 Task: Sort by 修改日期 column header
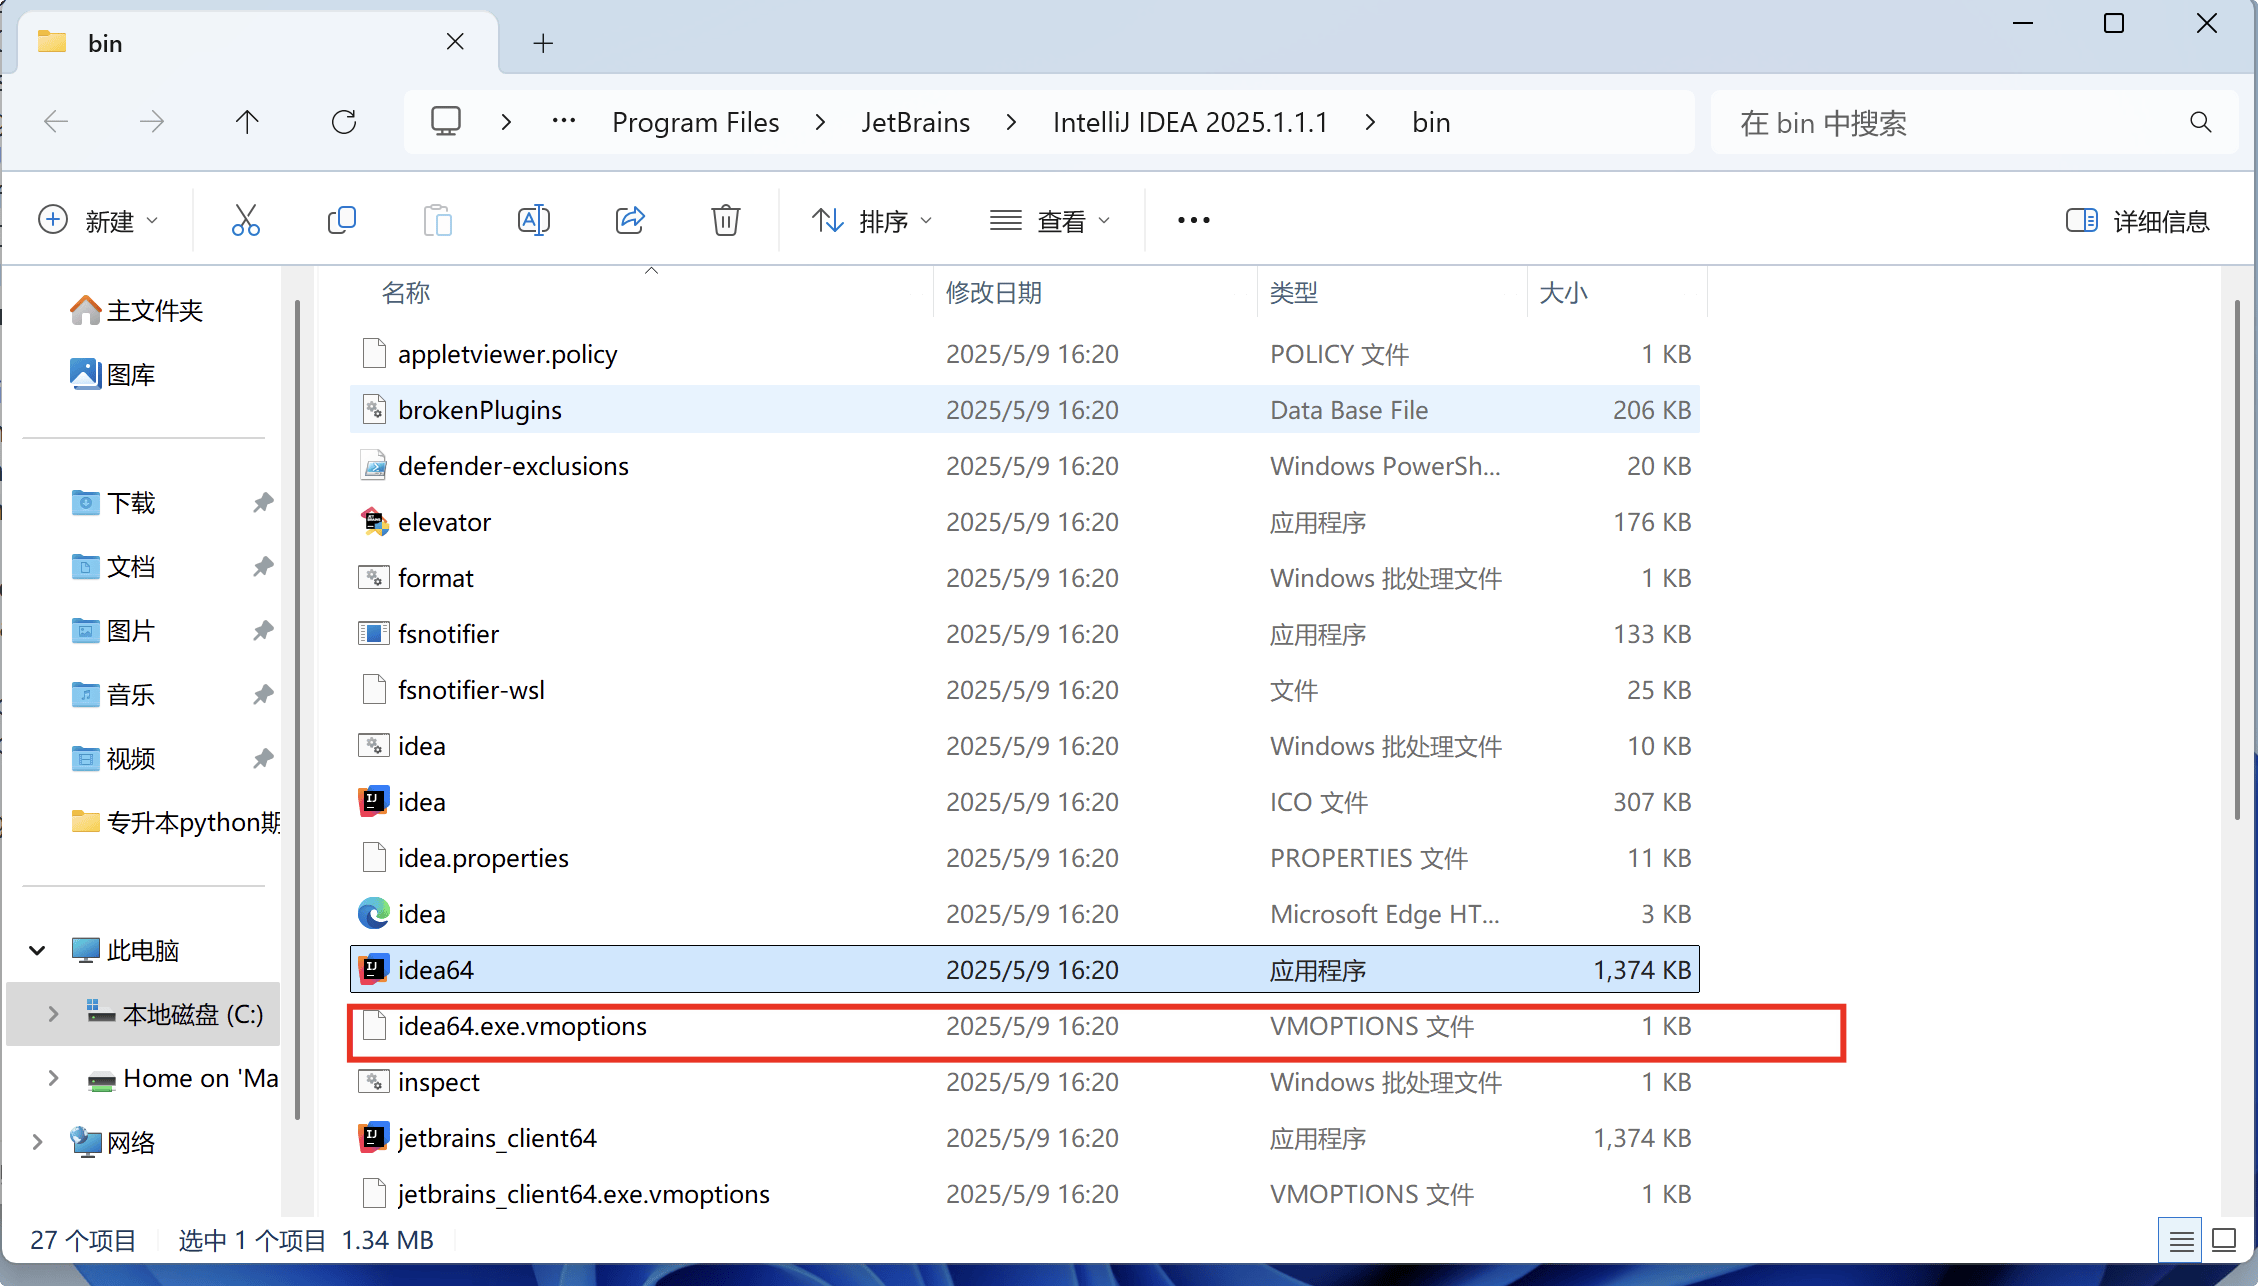click(x=994, y=293)
